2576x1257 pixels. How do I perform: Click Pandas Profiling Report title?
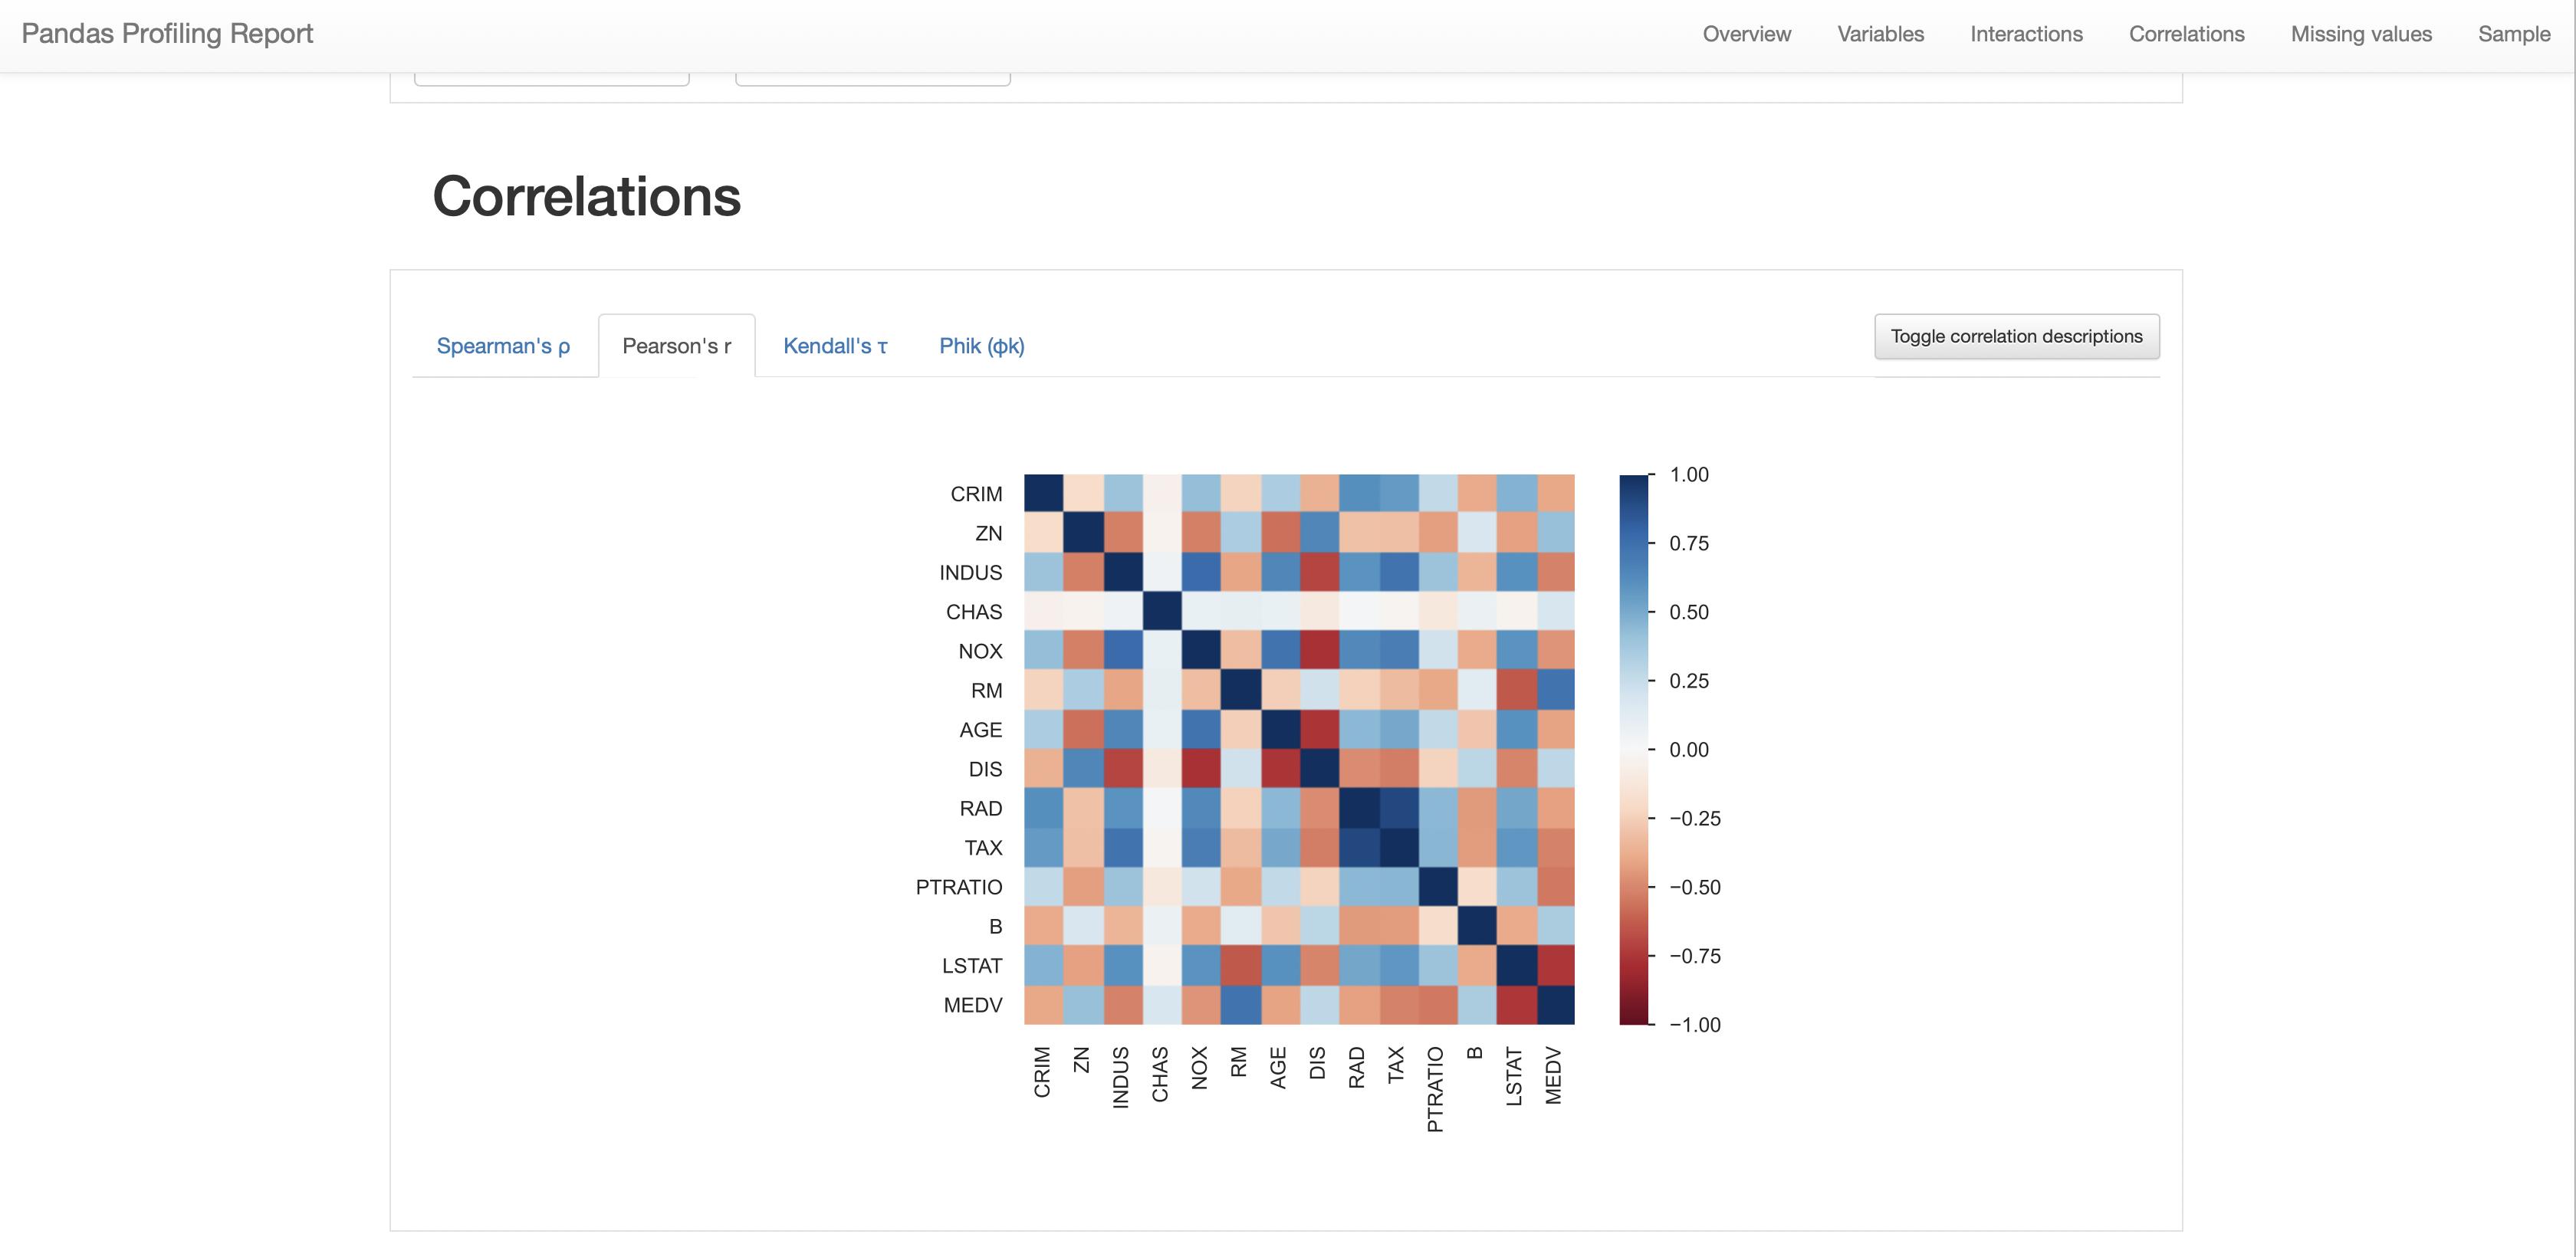click(x=167, y=34)
